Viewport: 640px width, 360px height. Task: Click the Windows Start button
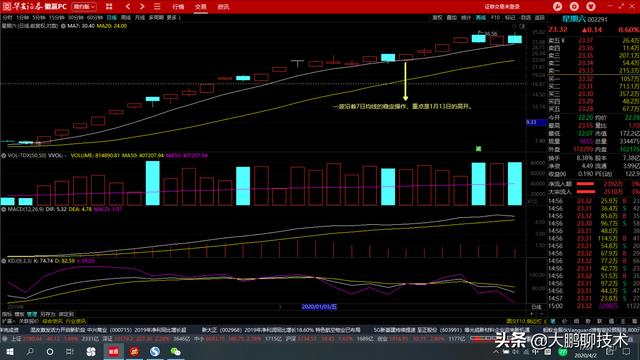[x=9, y=351]
